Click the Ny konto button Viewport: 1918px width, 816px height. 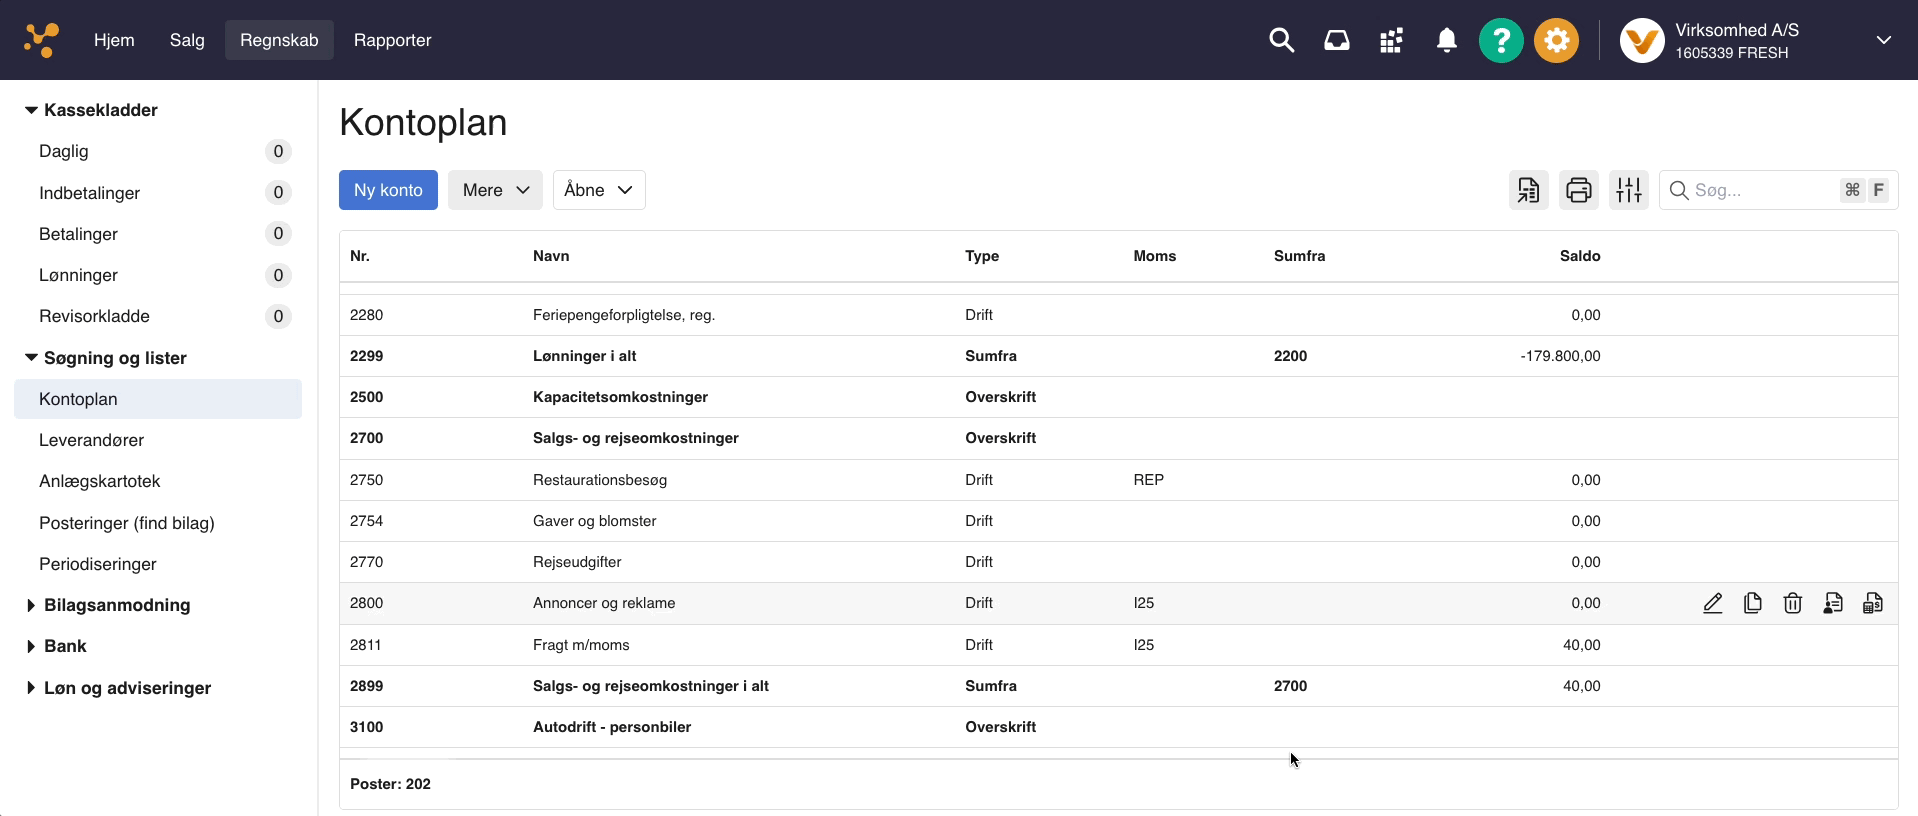pos(388,190)
